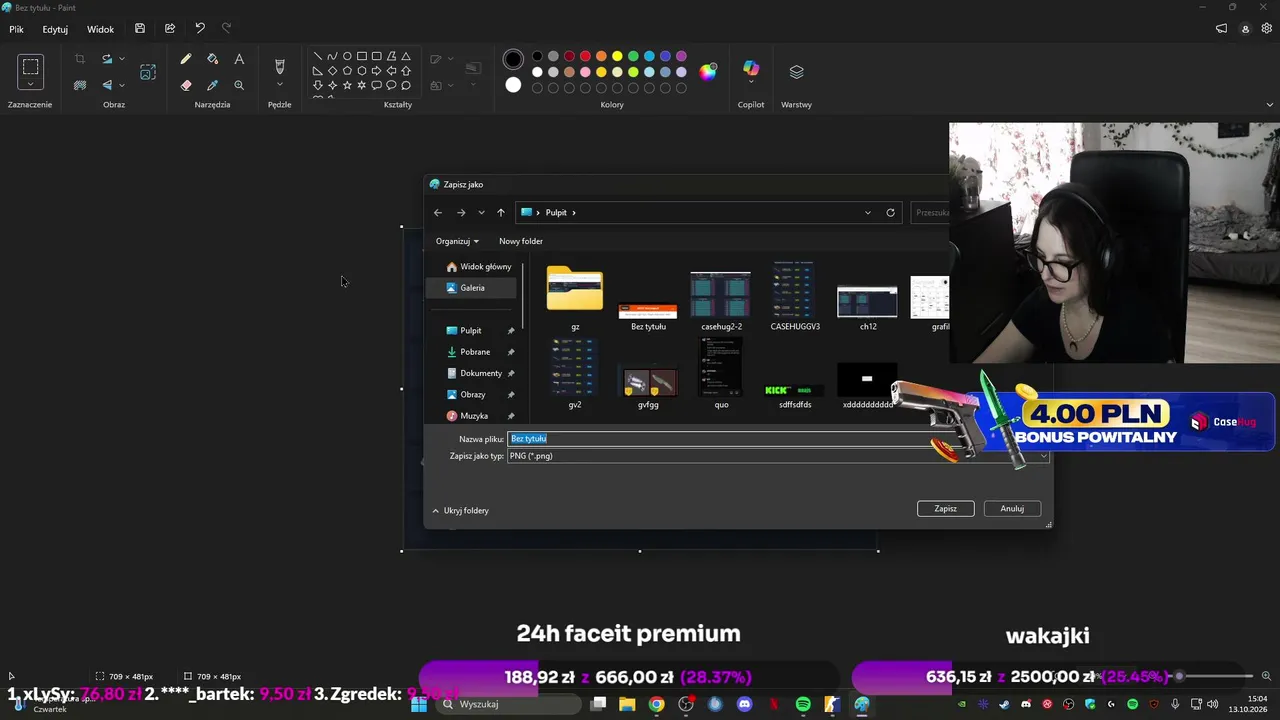Viewport: 1280px width, 720px height.
Task: Select the Pencil tool
Action: [186, 59]
